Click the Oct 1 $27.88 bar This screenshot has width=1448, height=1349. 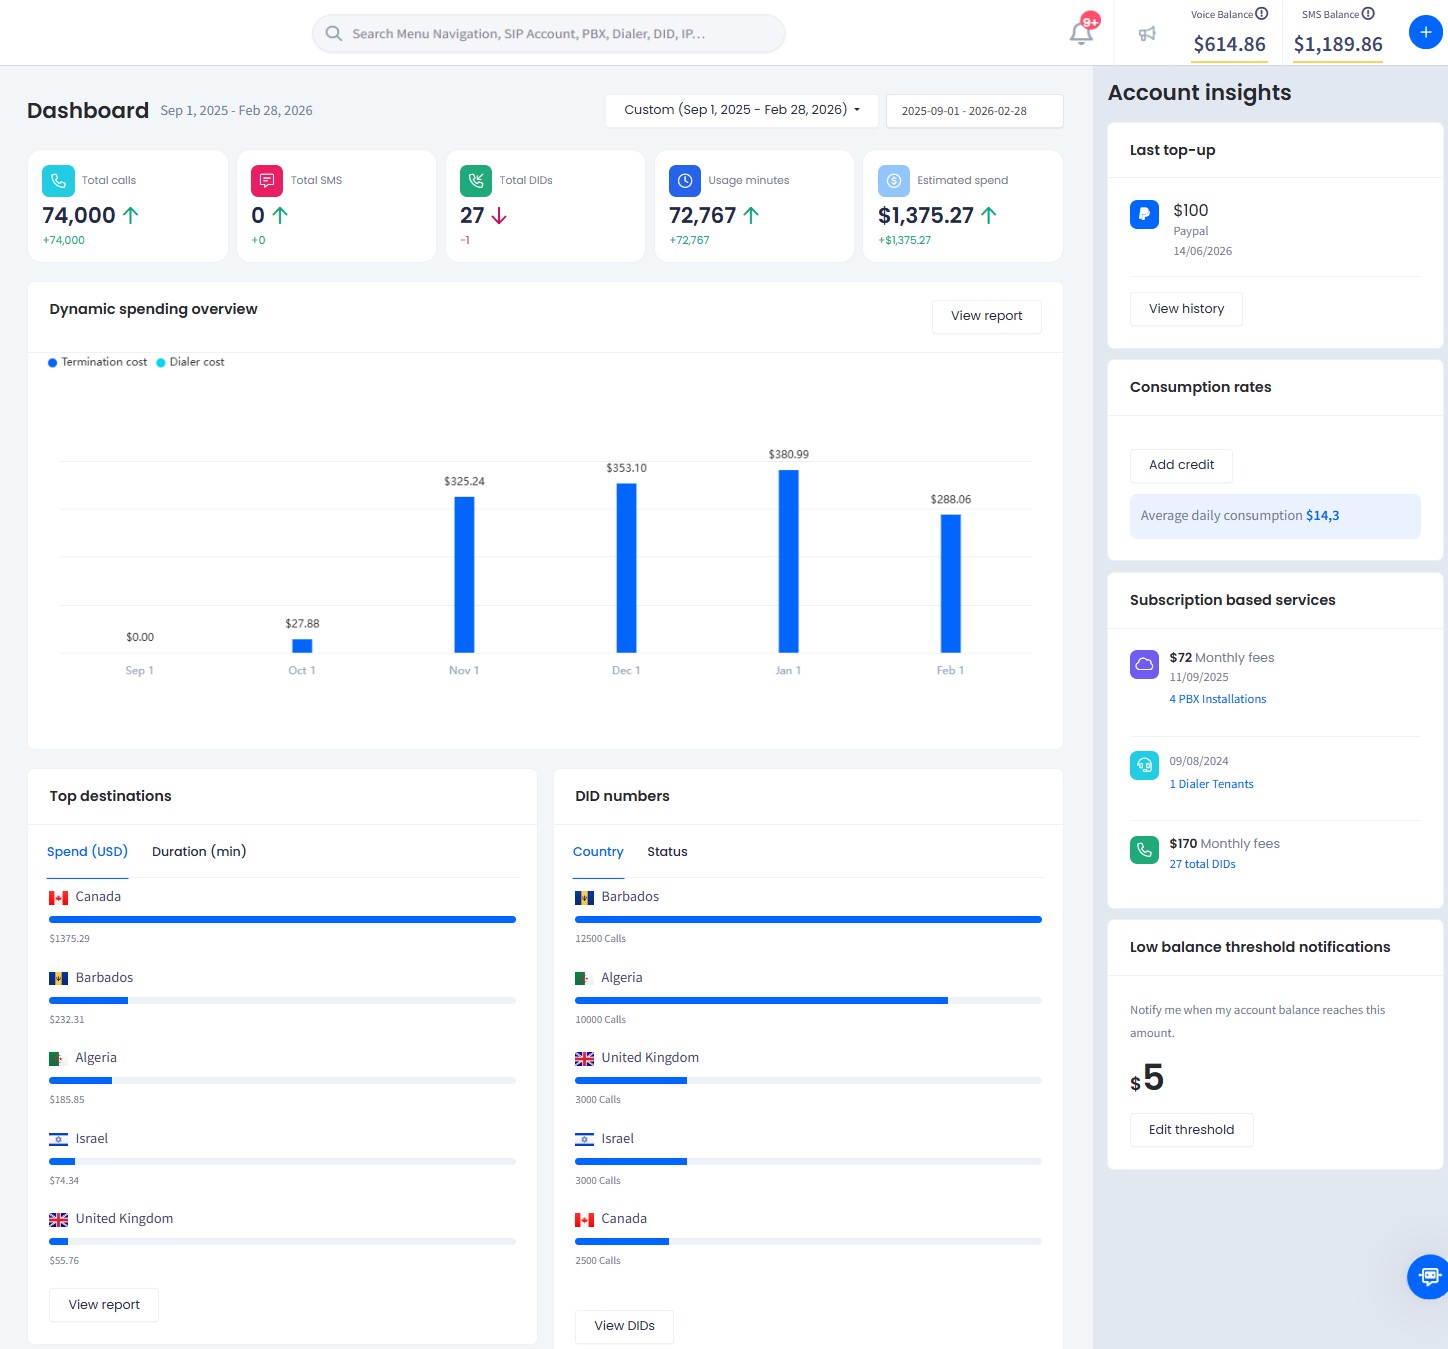(x=302, y=646)
